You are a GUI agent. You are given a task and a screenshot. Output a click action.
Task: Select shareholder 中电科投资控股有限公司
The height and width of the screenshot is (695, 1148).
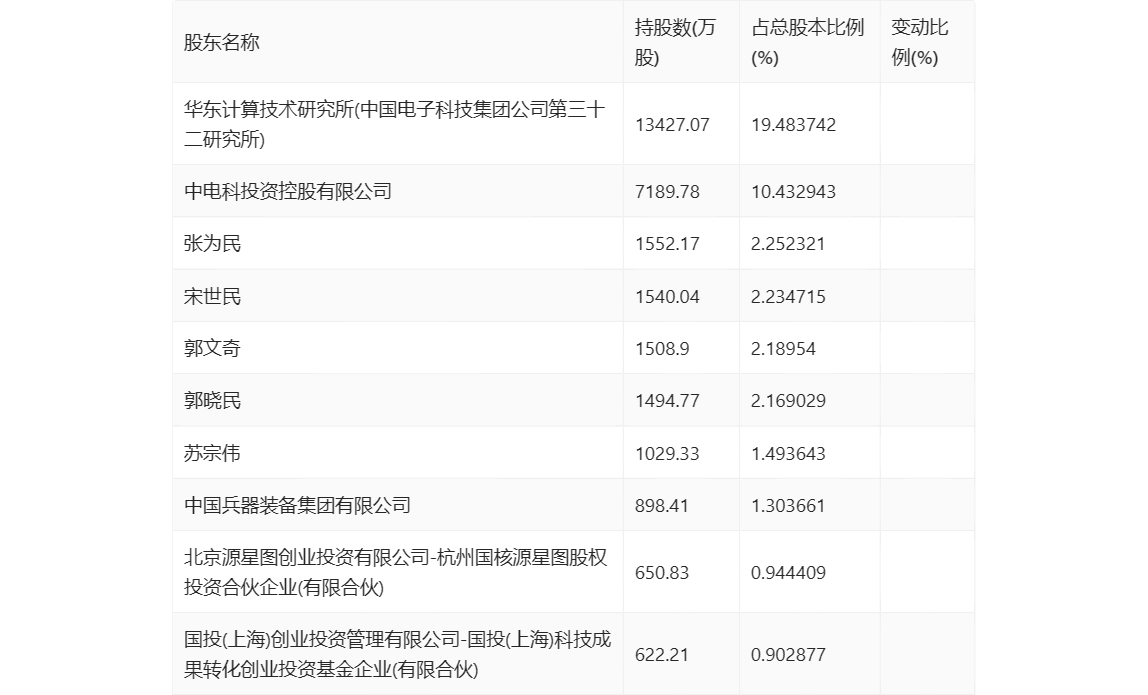tap(288, 192)
